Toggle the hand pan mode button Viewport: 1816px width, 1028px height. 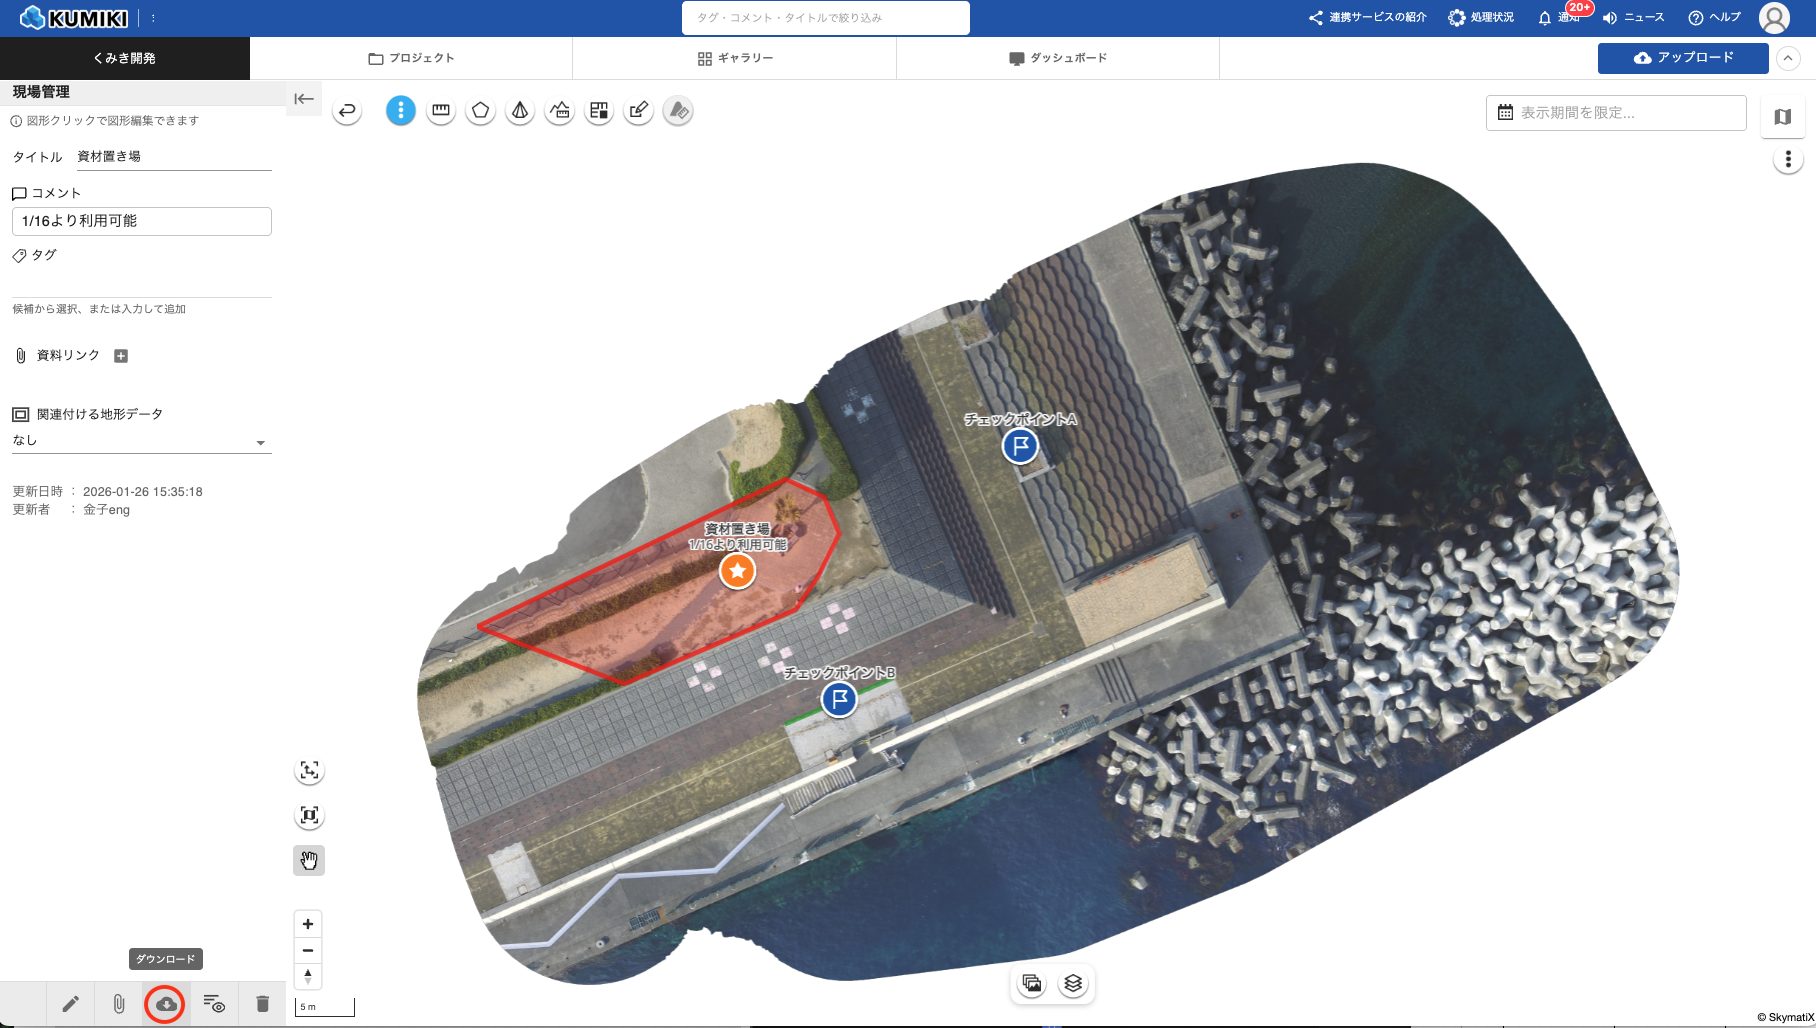point(309,860)
